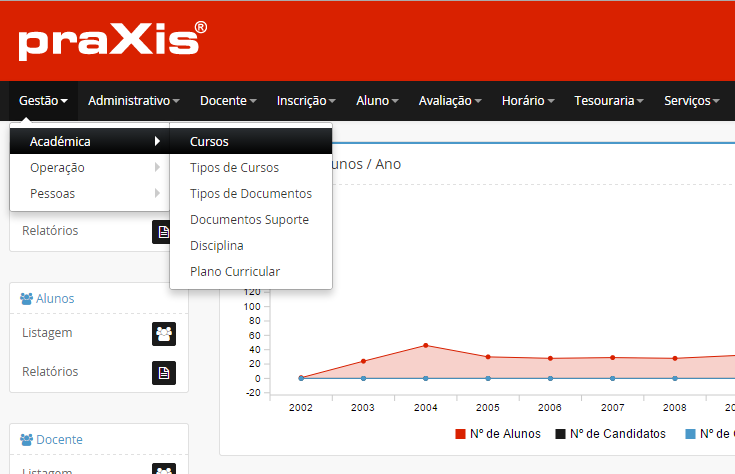Open the Listagem users icon in the Alunos panel
This screenshot has height=474, width=735.
click(x=164, y=334)
